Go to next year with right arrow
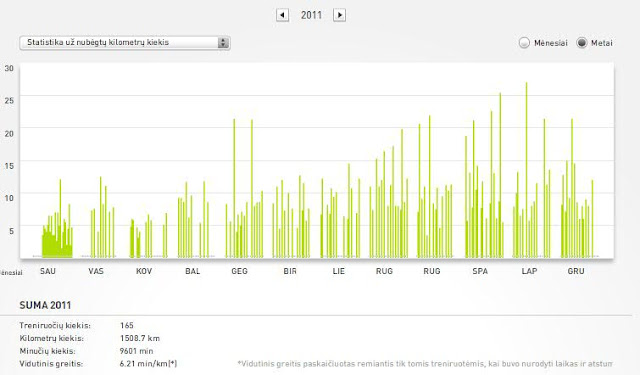Viewport: 640px width, 375px height. [x=340, y=16]
